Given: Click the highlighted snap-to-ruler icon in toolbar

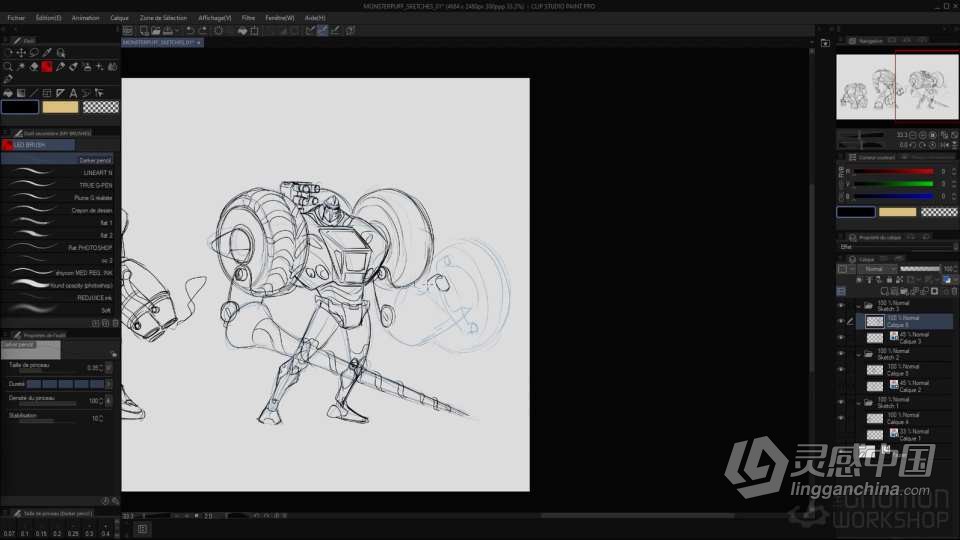Looking at the screenshot, I should click(323, 31).
